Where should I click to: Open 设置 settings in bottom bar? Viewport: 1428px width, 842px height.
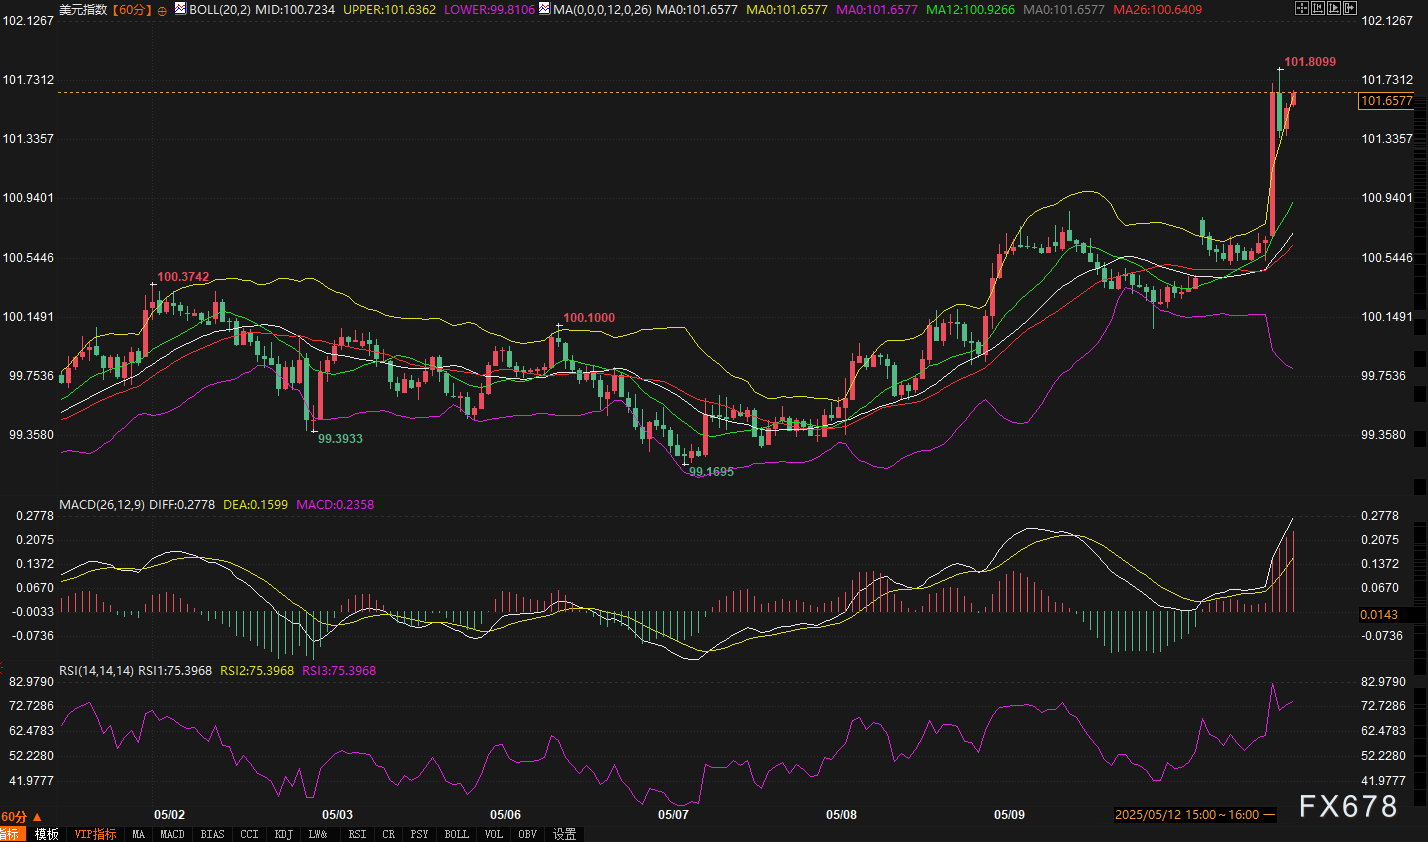tap(564, 834)
